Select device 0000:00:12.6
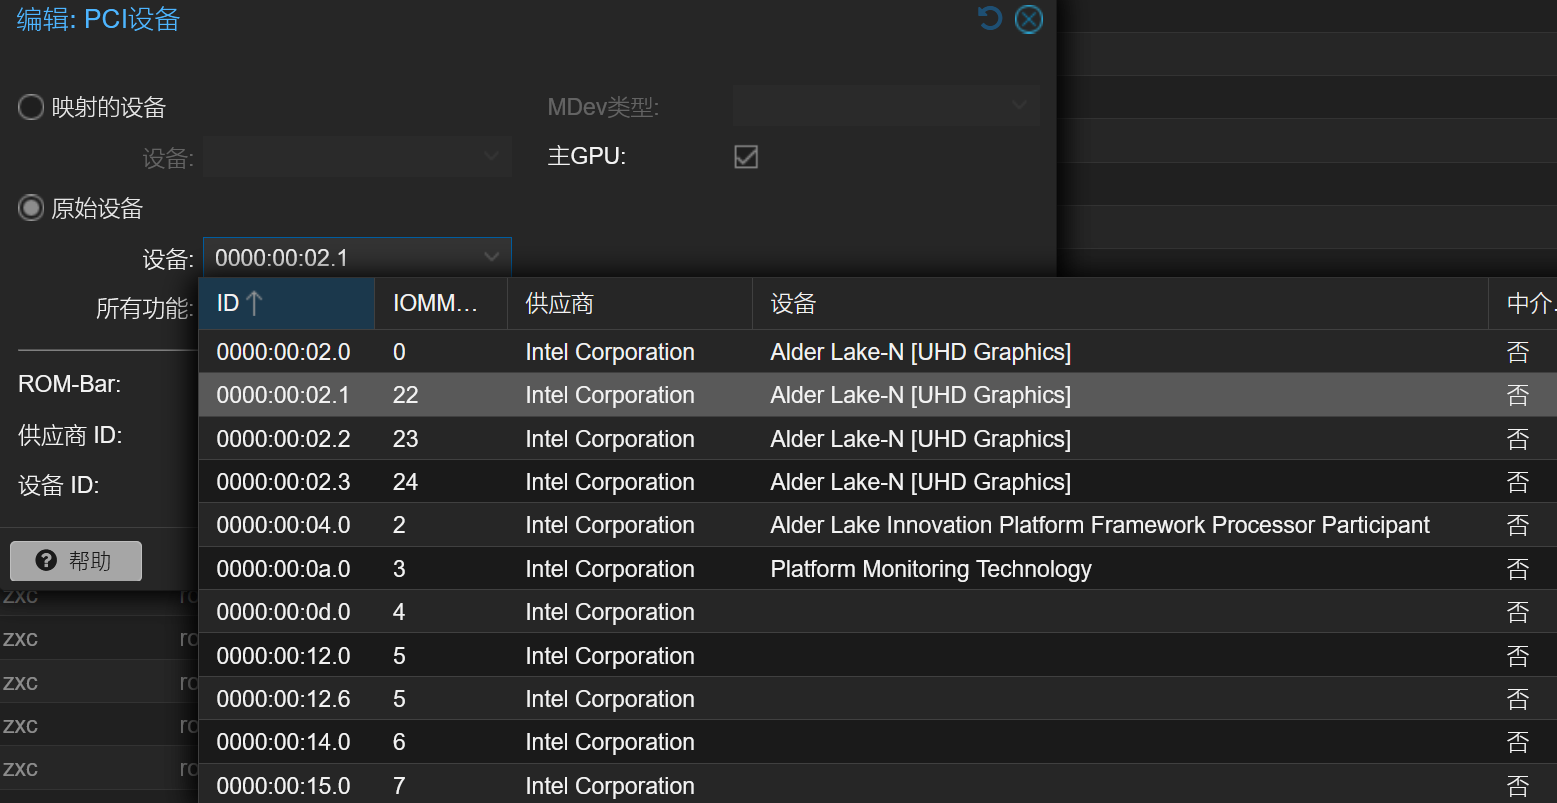This screenshot has width=1557, height=803. click(x=878, y=699)
